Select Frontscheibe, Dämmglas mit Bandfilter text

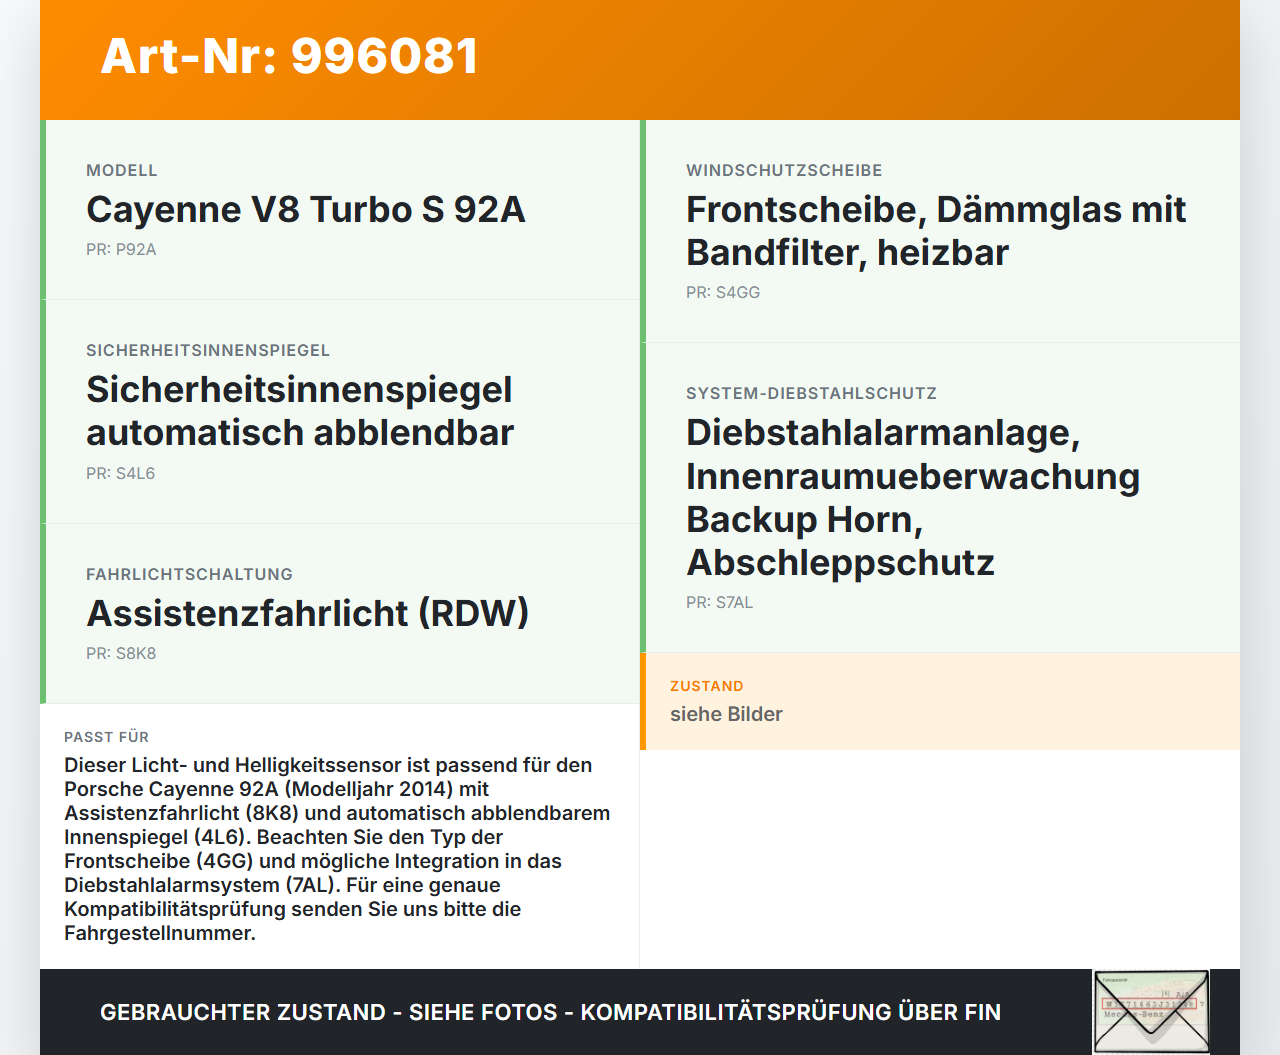coord(936,231)
